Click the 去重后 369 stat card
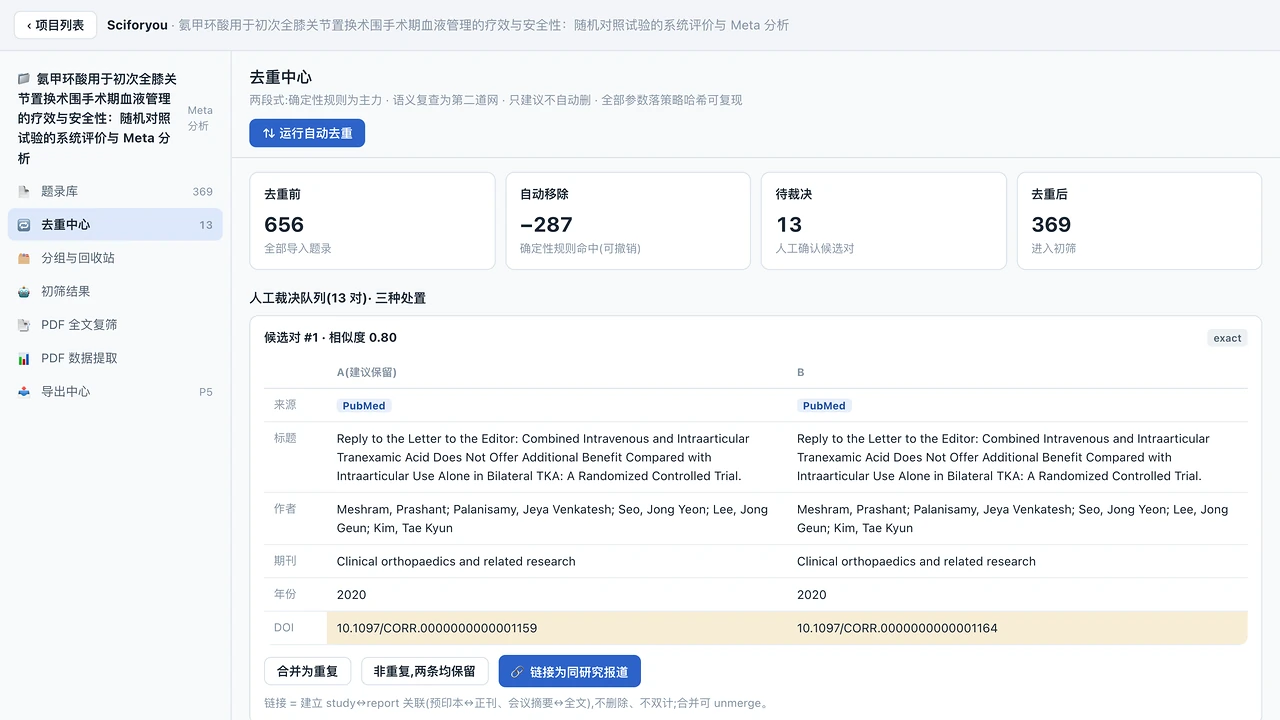Image resolution: width=1280 pixels, height=720 pixels. point(1139,221)
